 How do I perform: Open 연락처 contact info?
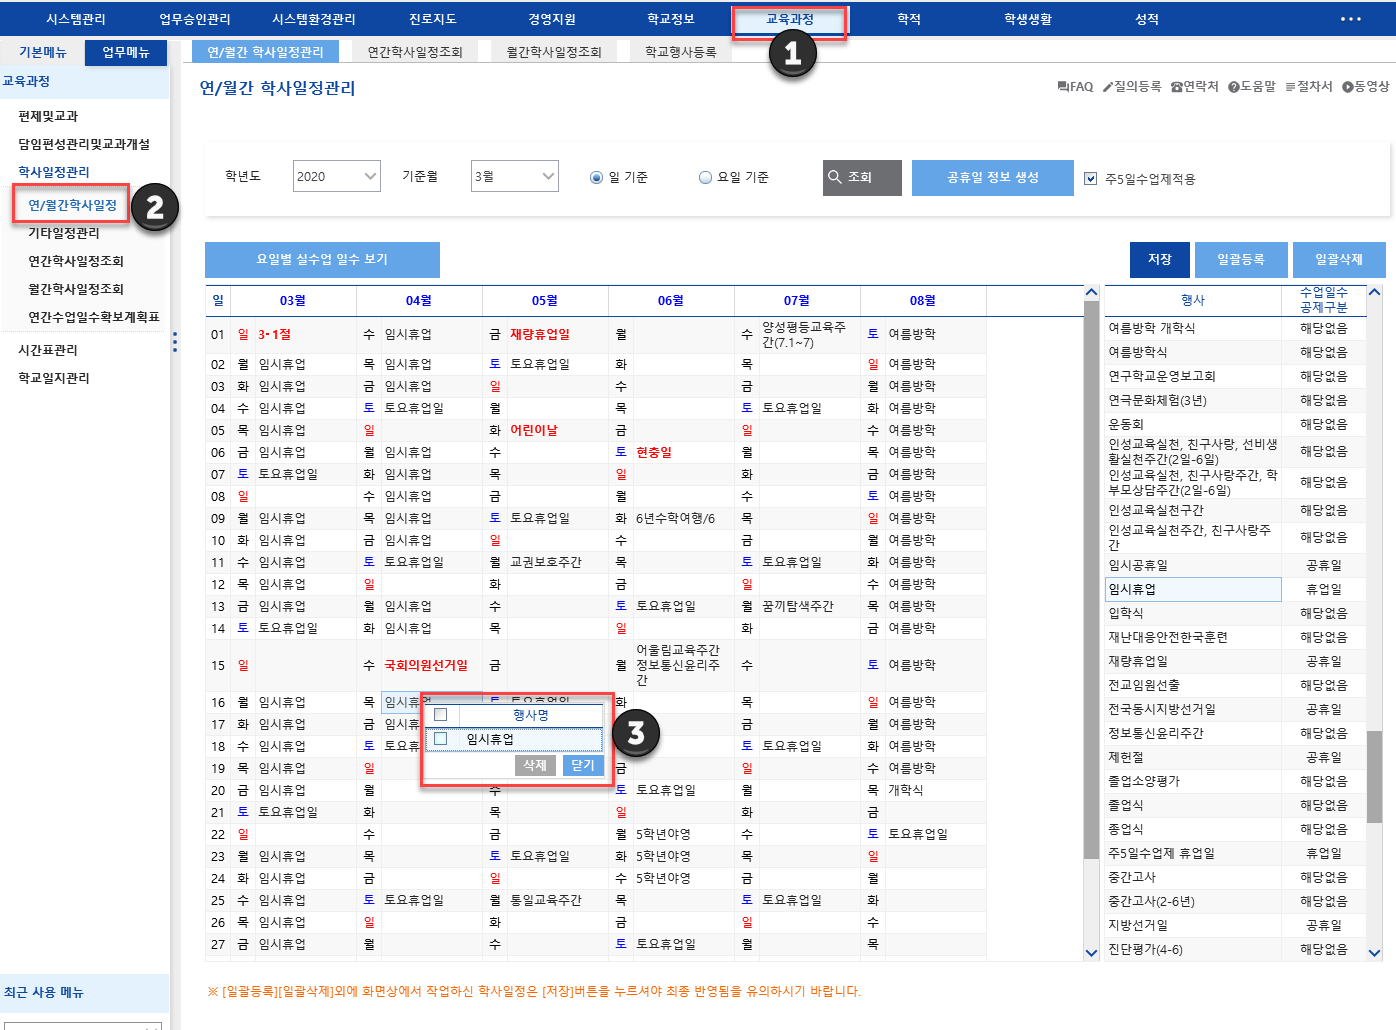(x=1194, y=87)
